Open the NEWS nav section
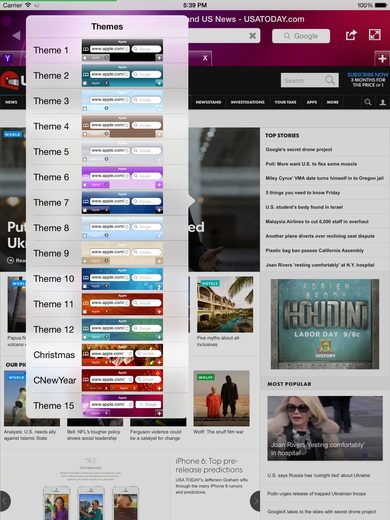Image resolution: width=390 pixels, height=520 pixels. 11,102
